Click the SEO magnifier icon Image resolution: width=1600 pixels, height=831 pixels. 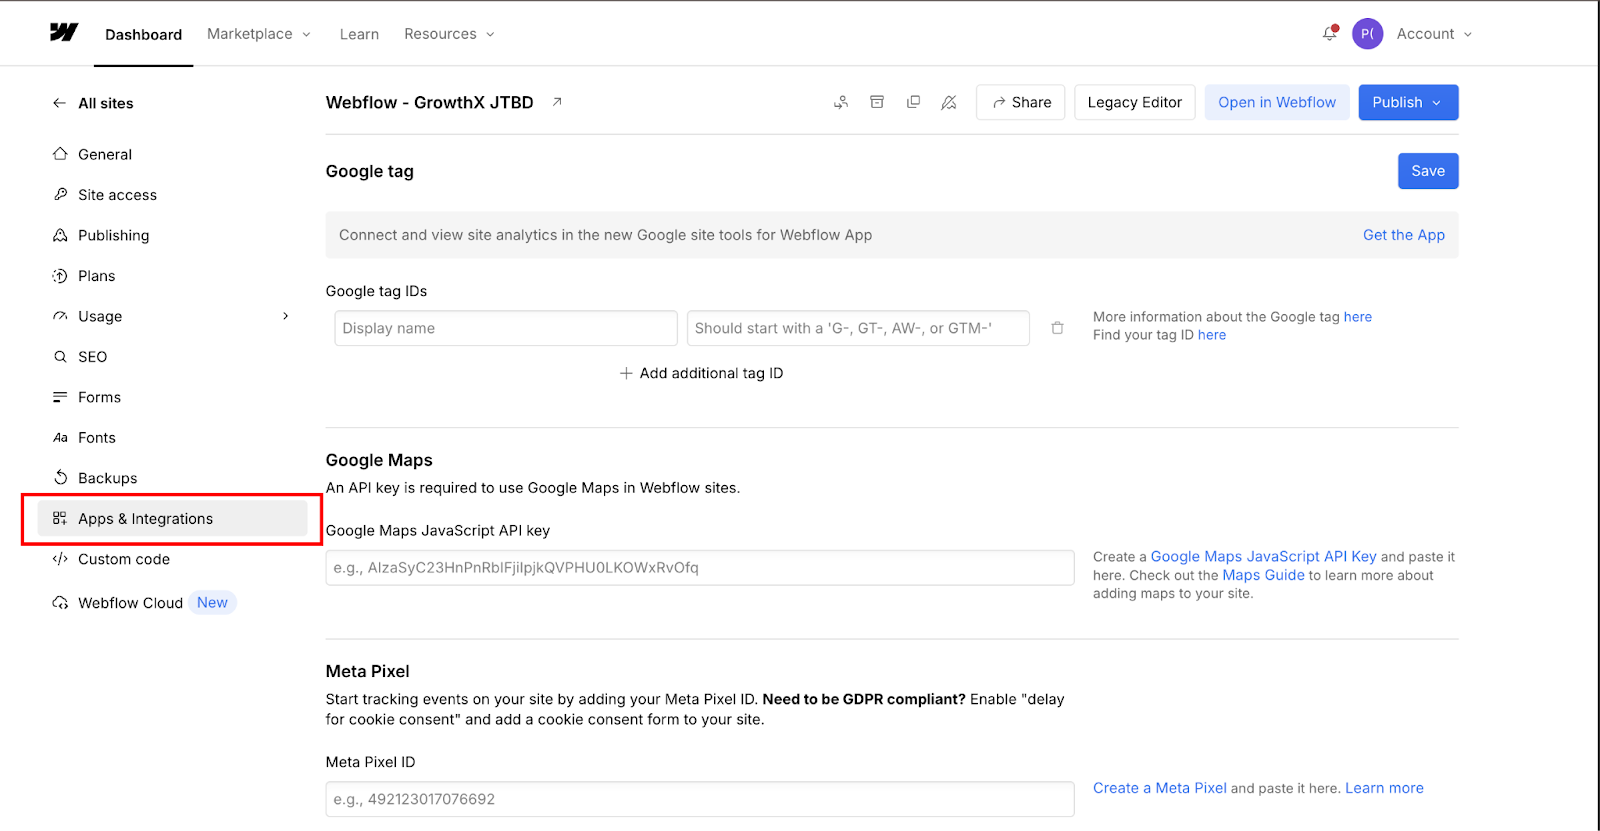click(60, 357)
